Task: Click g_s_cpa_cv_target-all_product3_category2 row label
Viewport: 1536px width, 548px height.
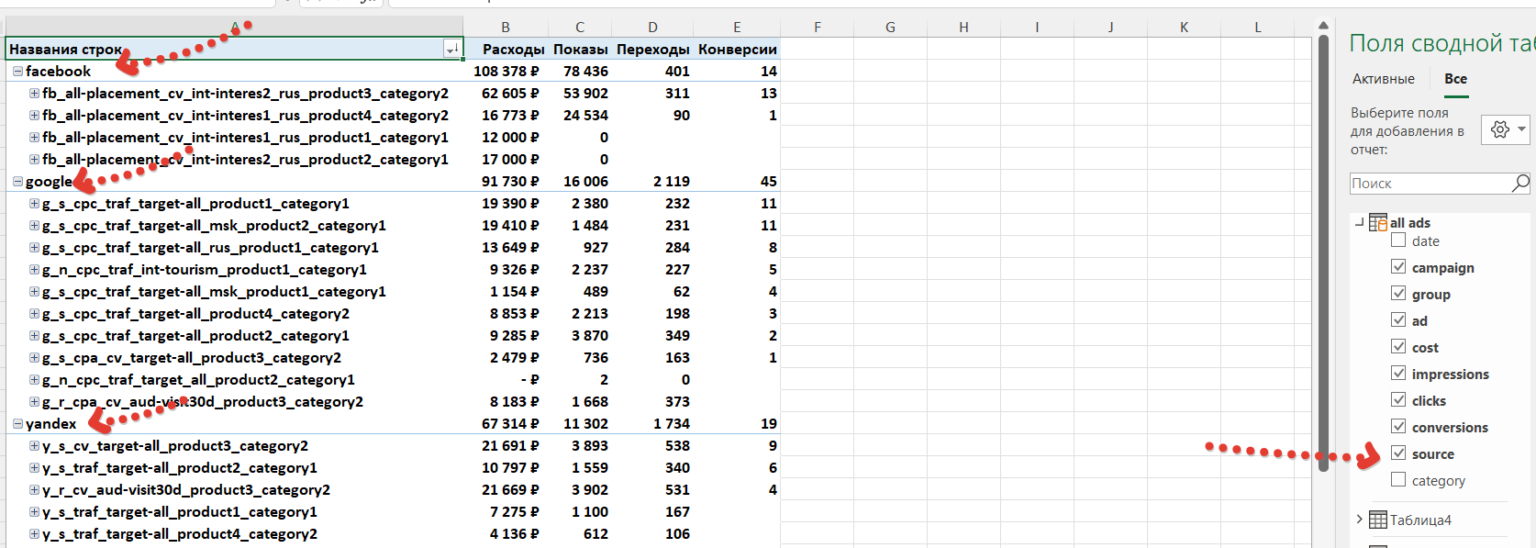Action: 191,358
